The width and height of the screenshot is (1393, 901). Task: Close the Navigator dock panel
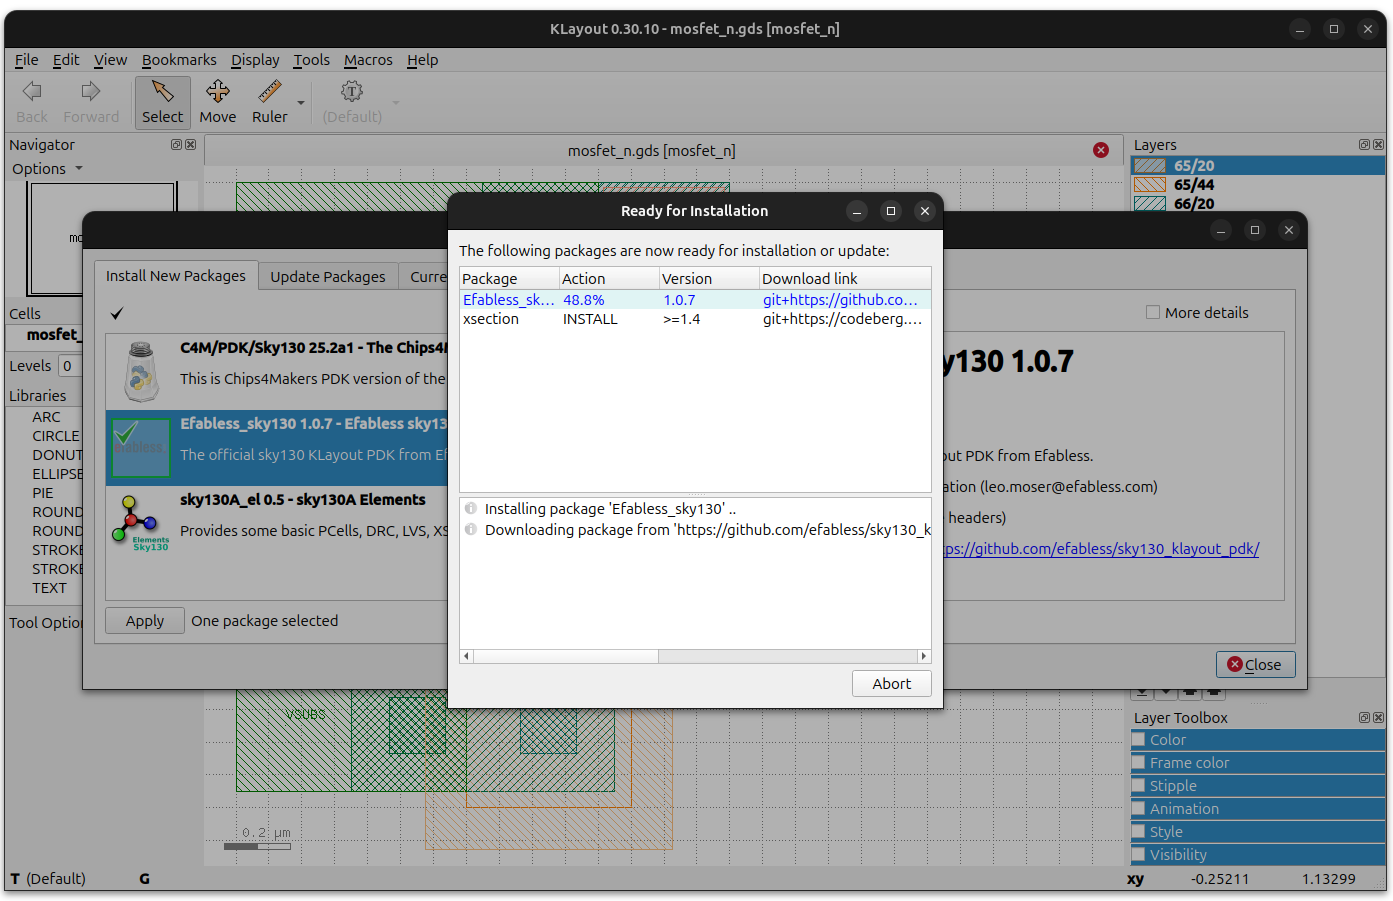(x=190, y=145)
